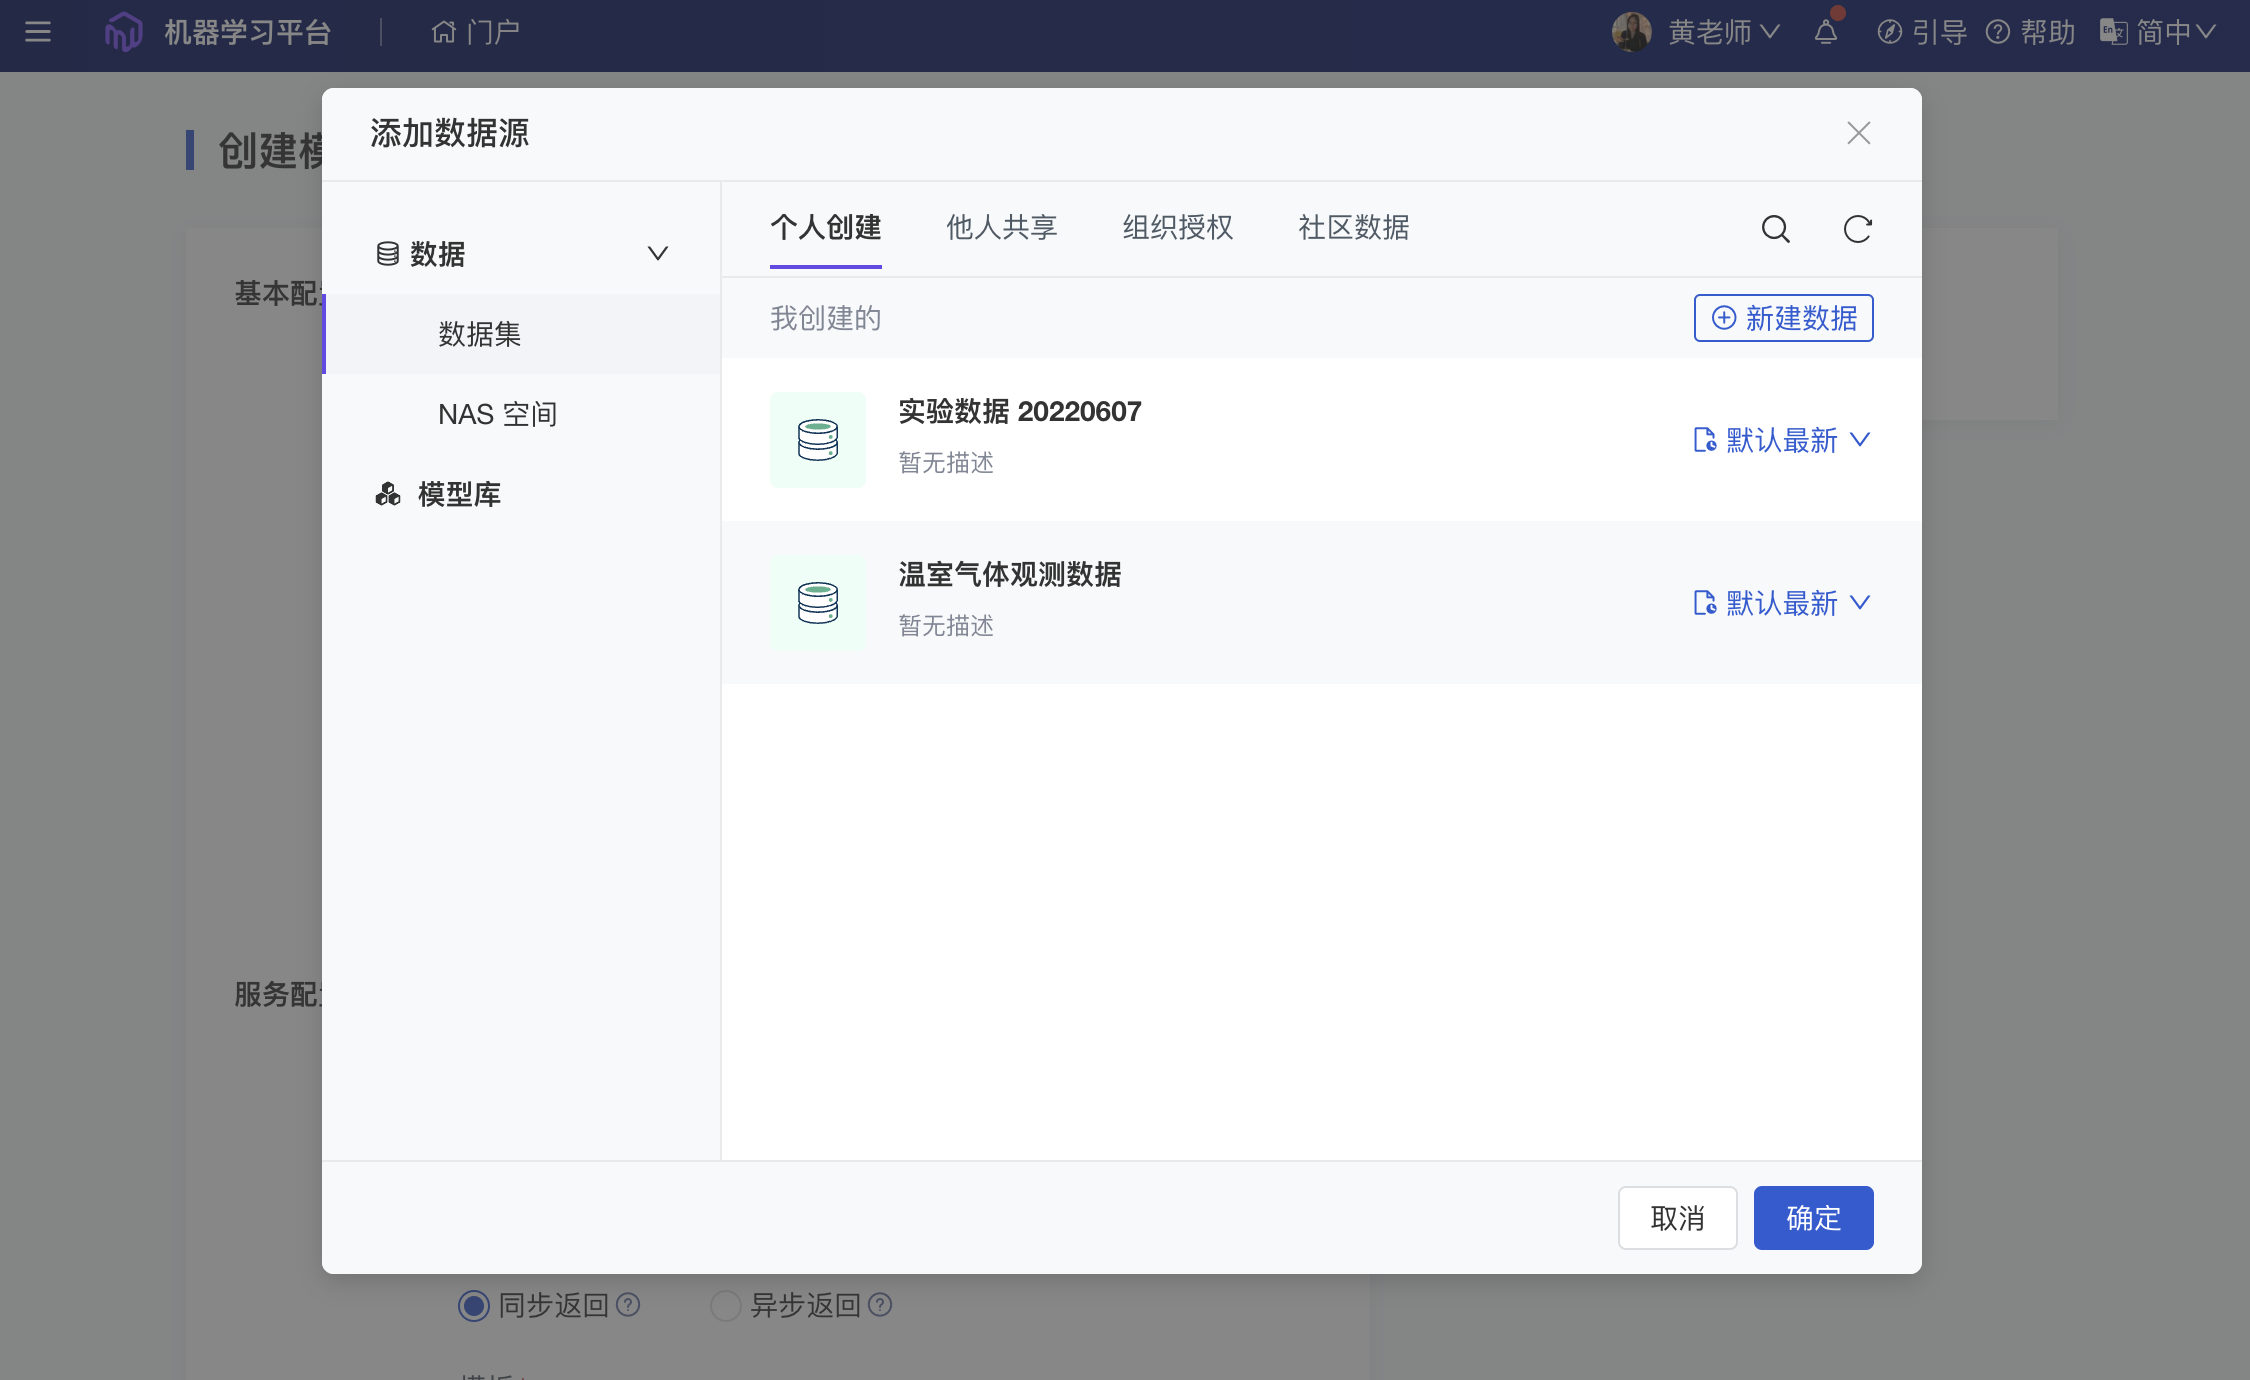Click the 实验数据 20220607 dataset icon
The image size is (2250, 1380).
(817, 440)
